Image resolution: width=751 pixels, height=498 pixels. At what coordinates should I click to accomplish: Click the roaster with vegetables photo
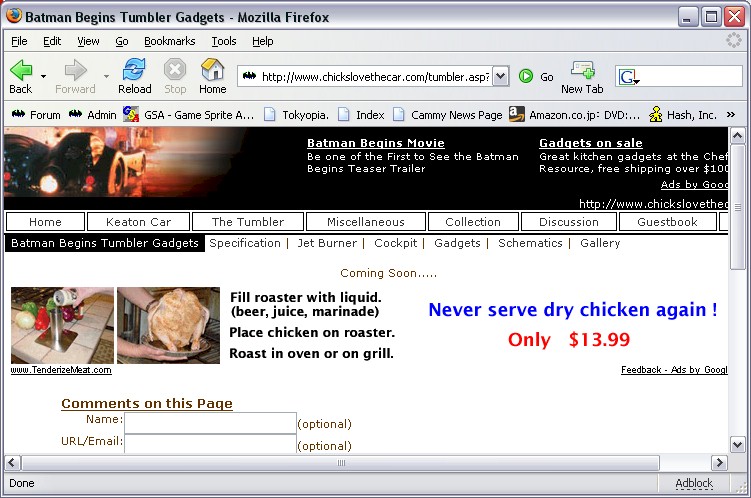[62, 325]
